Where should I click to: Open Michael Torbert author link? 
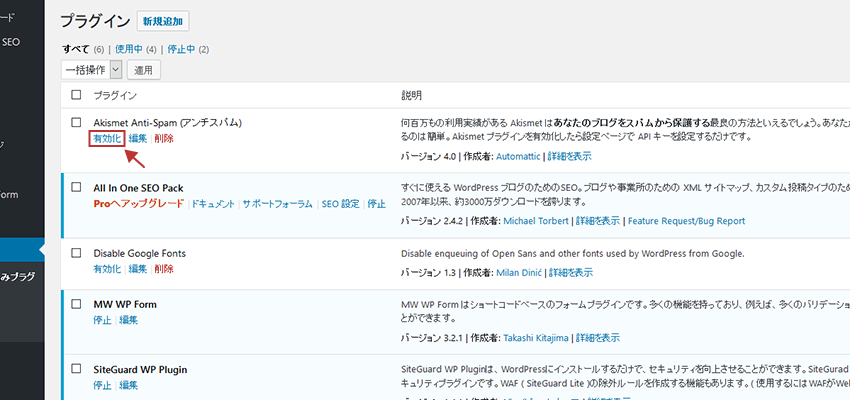(x=536, y=221)
